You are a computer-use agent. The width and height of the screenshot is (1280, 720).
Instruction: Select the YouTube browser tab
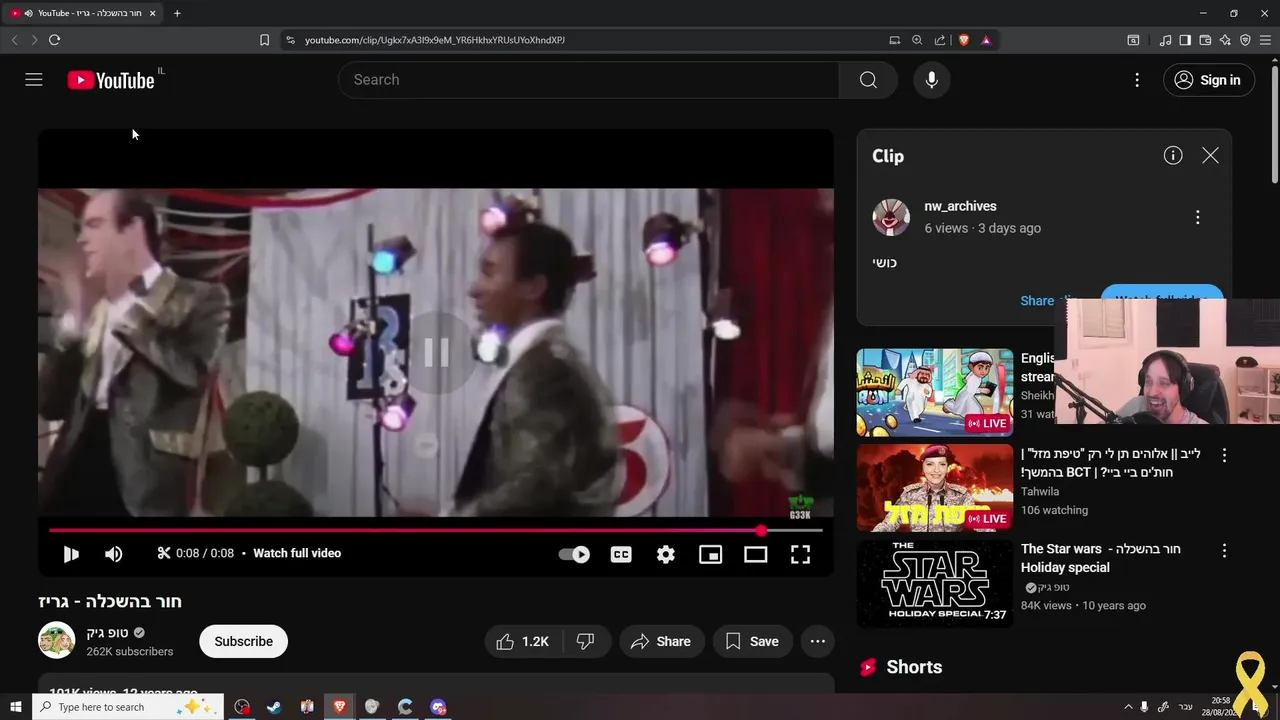[83, 13]
